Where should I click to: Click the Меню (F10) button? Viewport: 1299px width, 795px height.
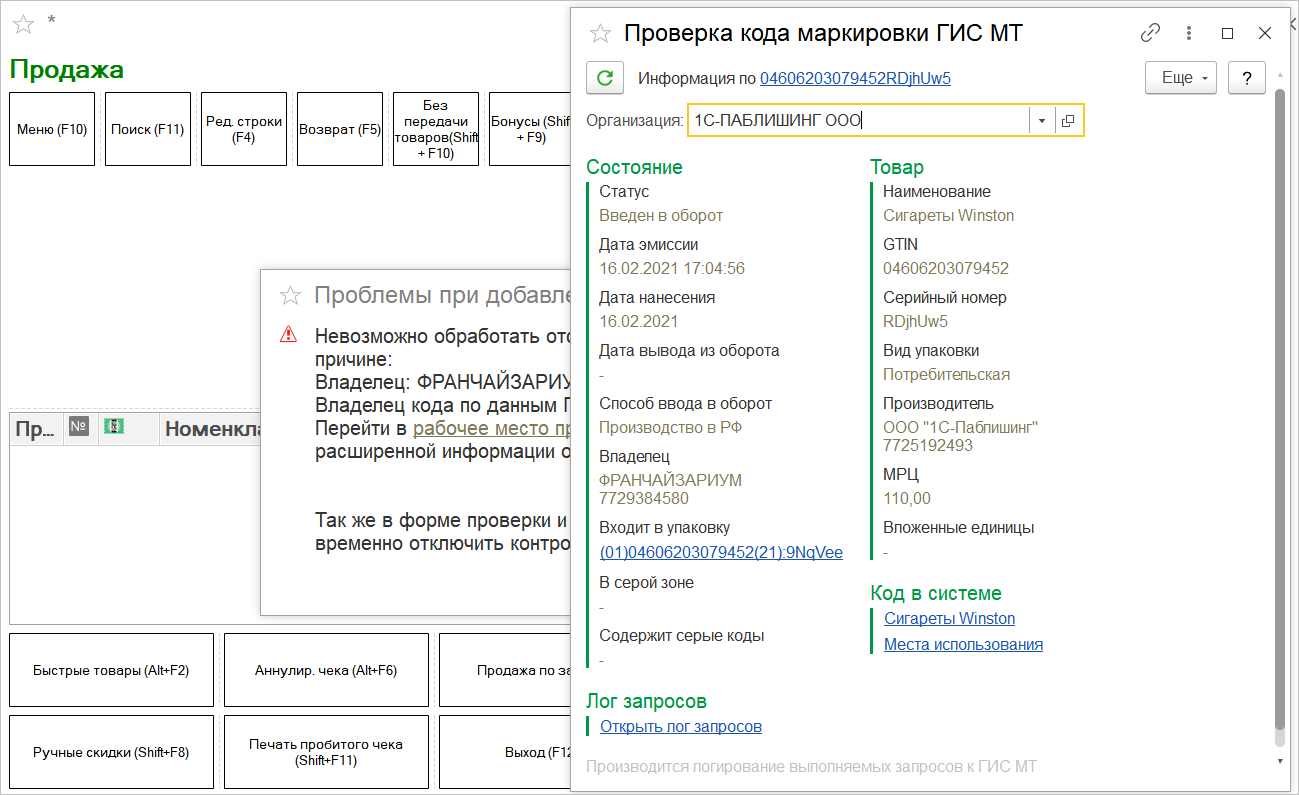coord(52,129)
